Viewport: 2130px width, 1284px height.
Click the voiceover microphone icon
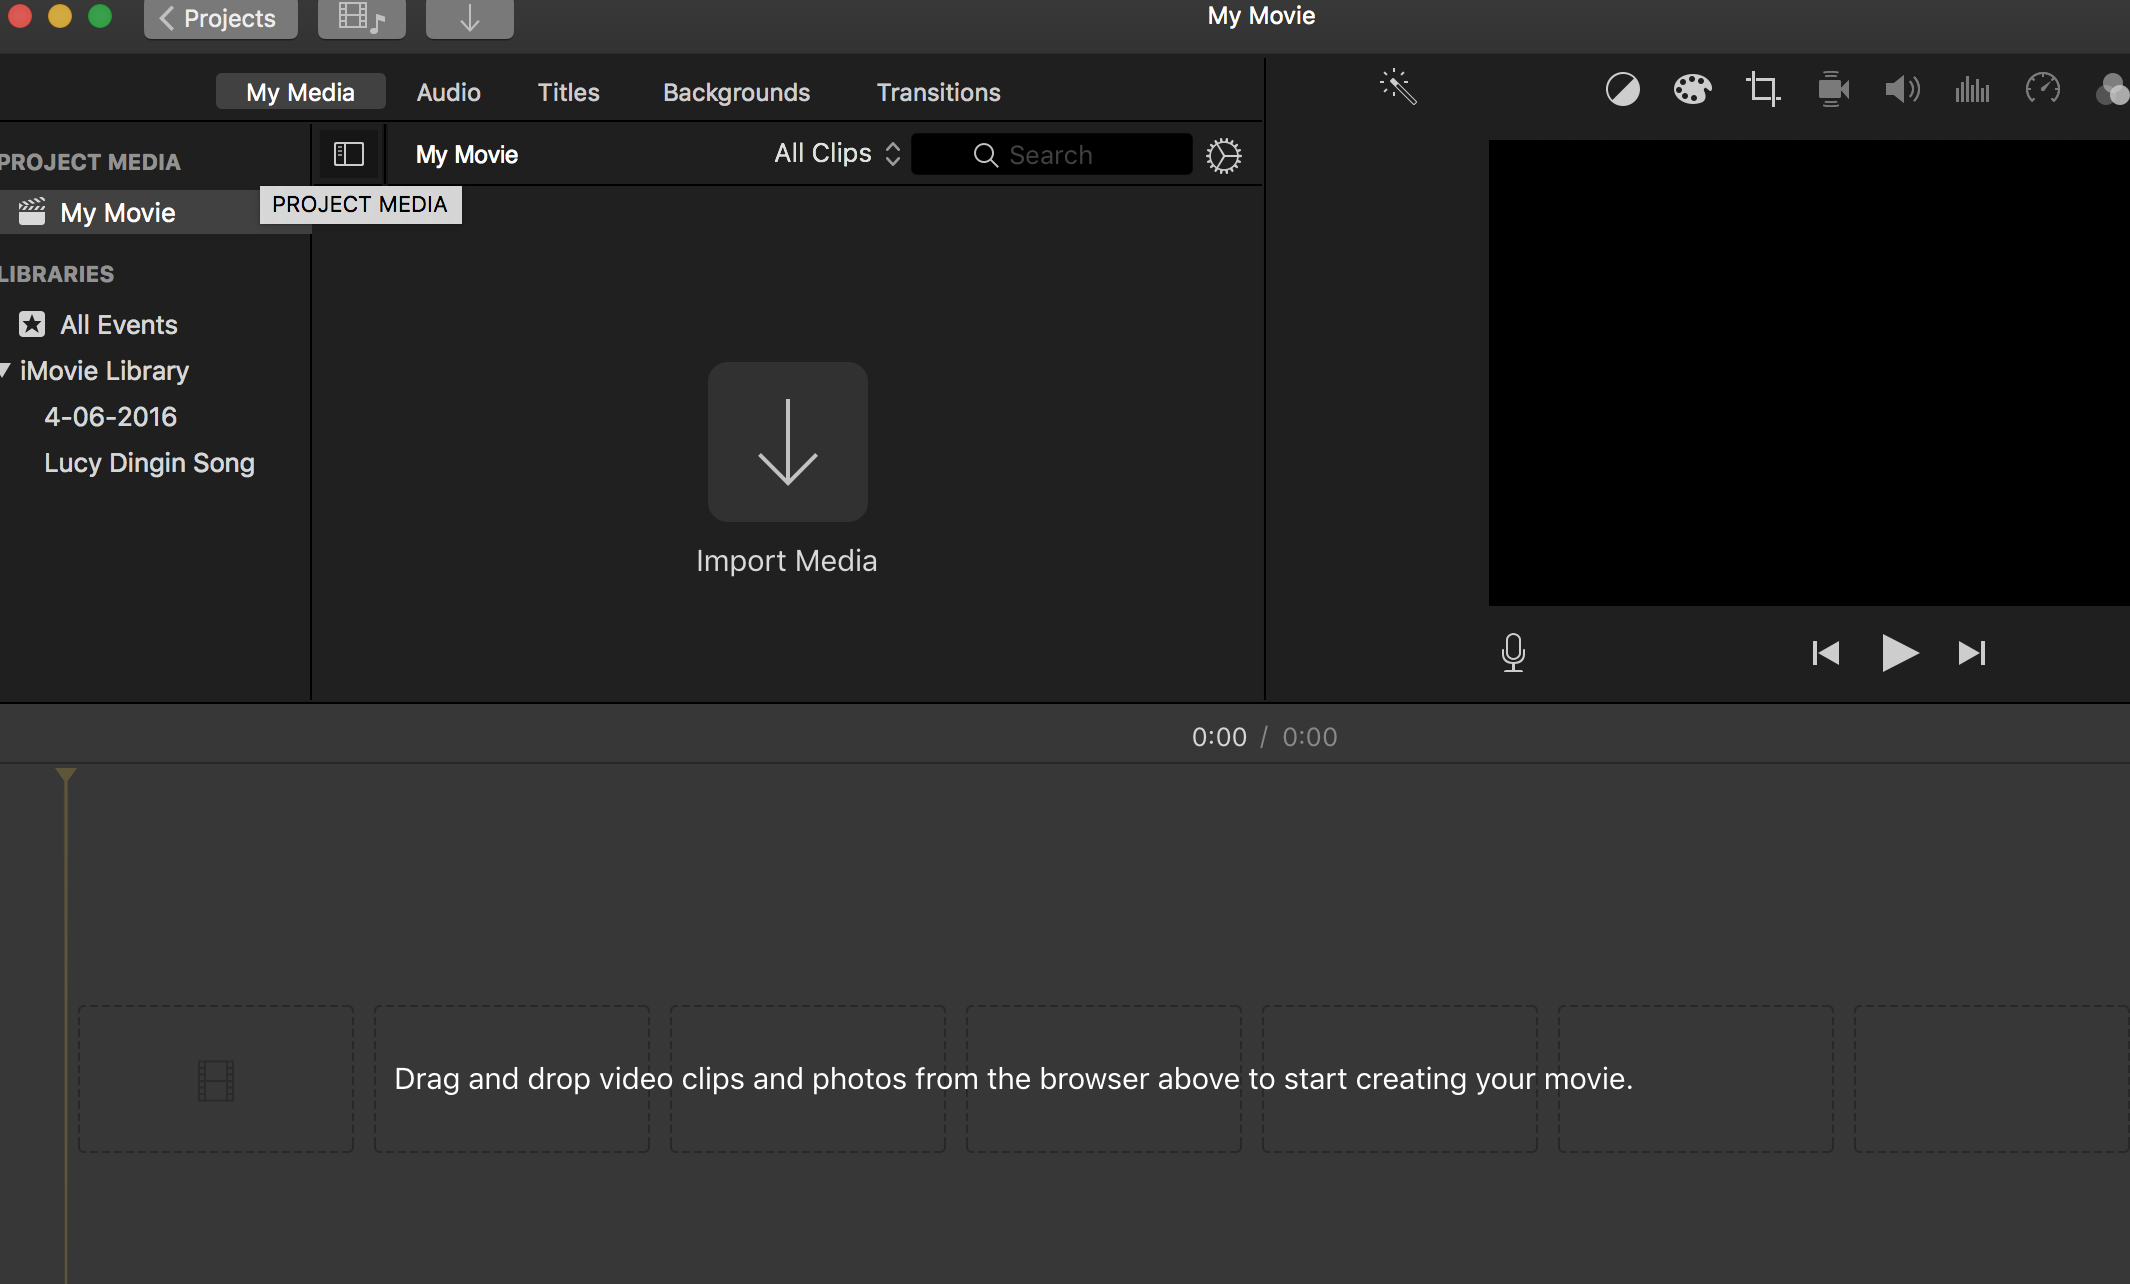(x=1513, y=653)
